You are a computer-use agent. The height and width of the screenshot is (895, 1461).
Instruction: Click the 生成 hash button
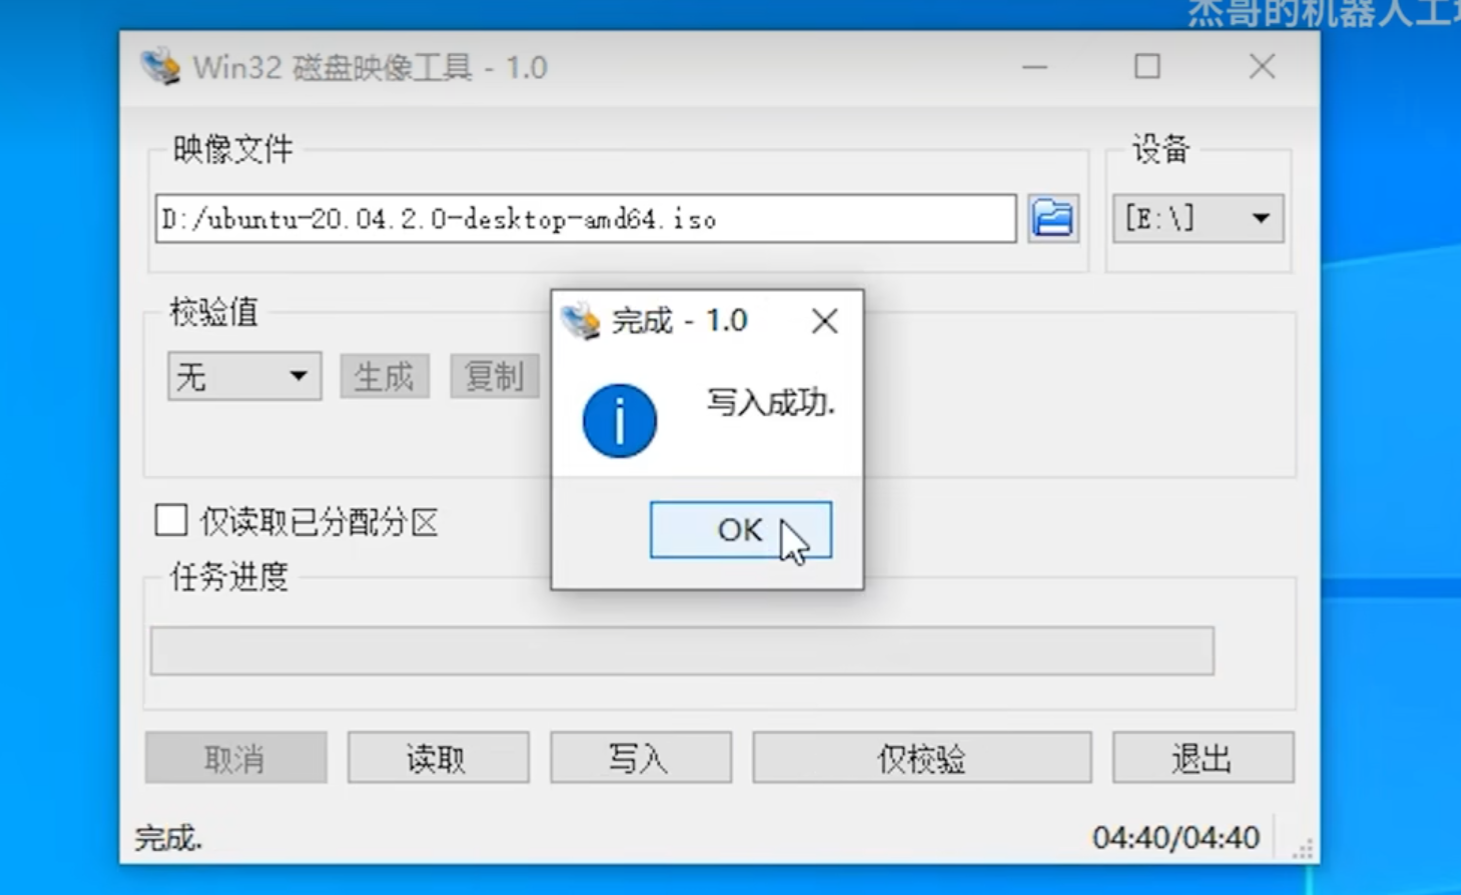coord(384,376)
